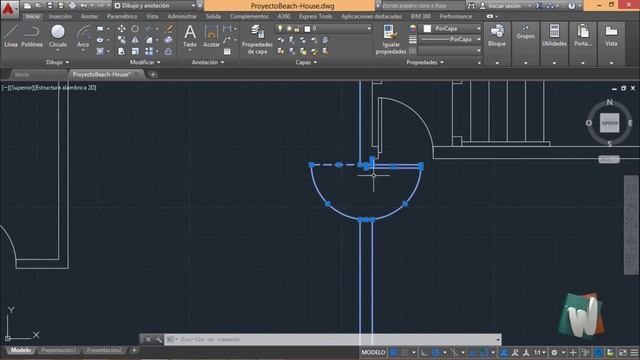
Task: Activate the Copy tool in Modificar panel
Action: coord(122,40)
